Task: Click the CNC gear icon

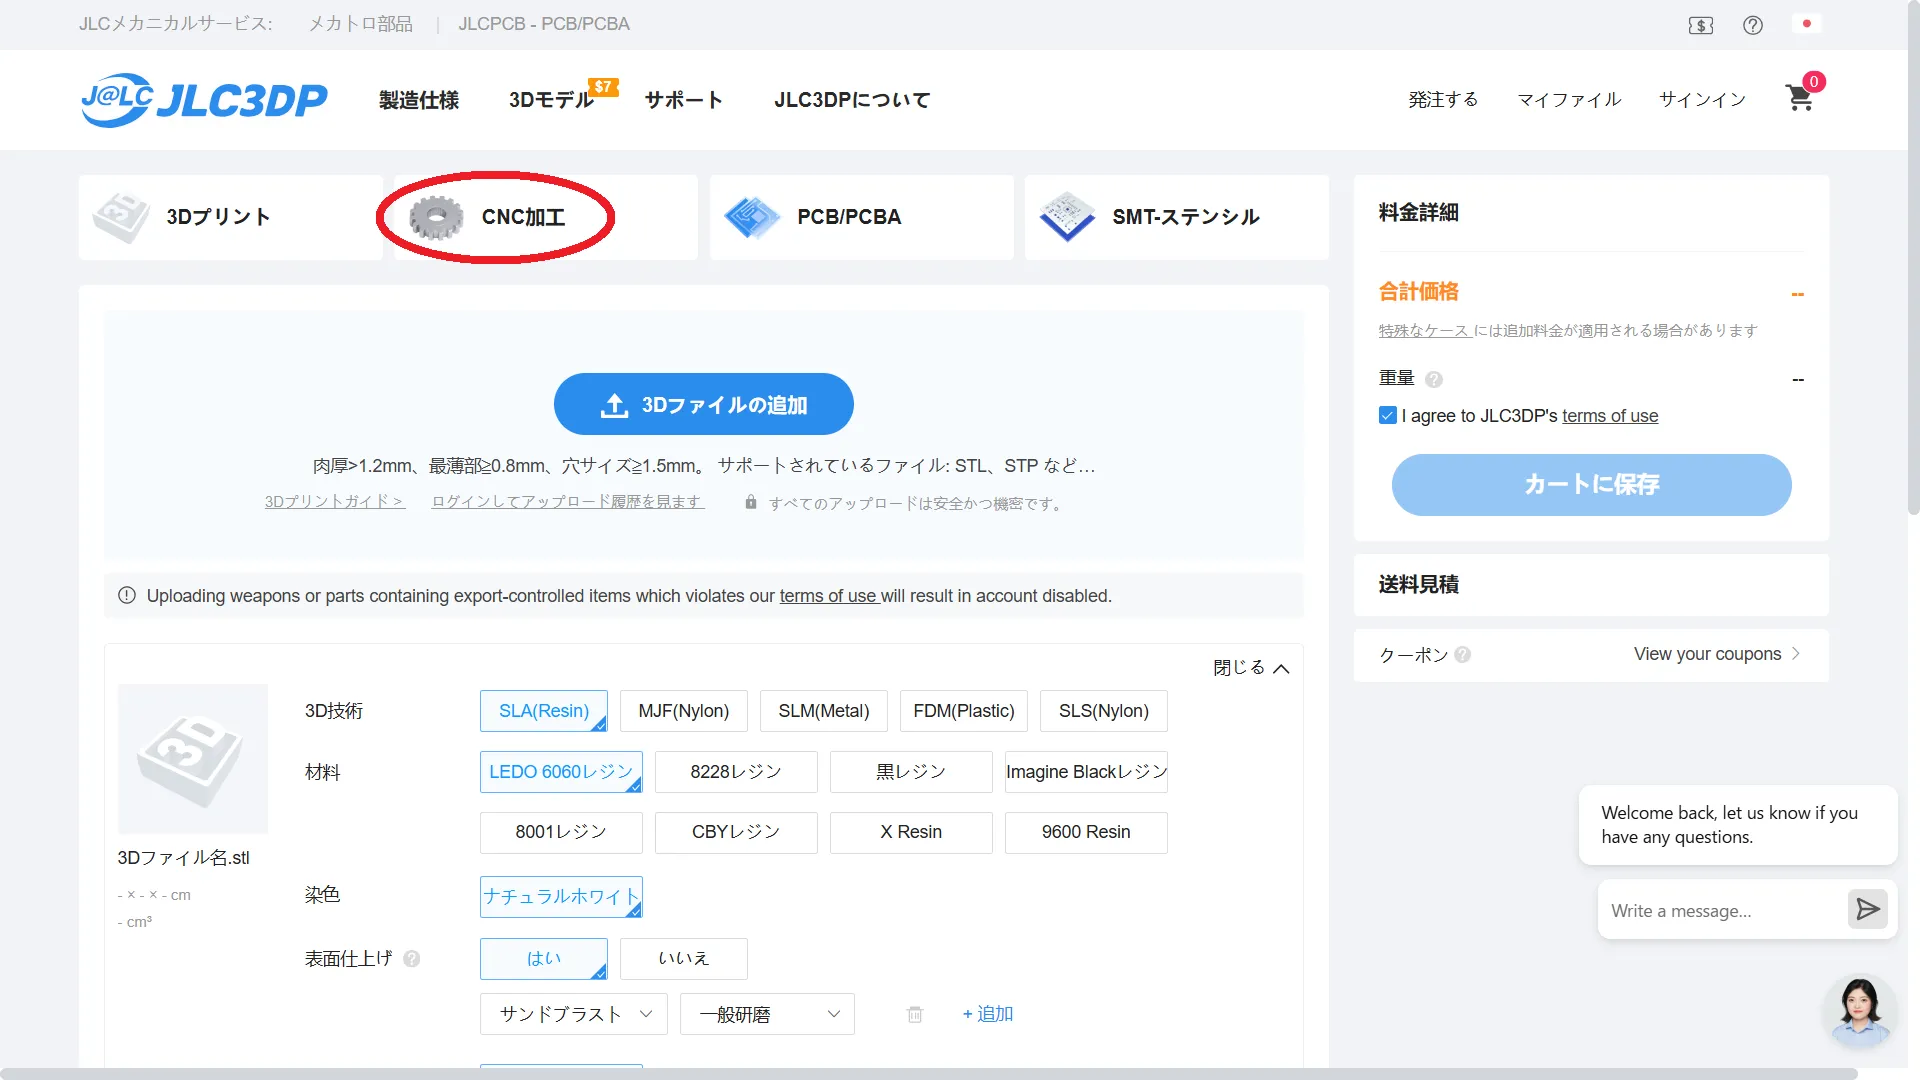Action: [x=436, y=217]
